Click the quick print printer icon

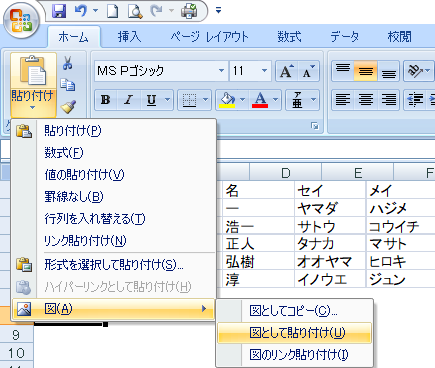tap(189, 11)
